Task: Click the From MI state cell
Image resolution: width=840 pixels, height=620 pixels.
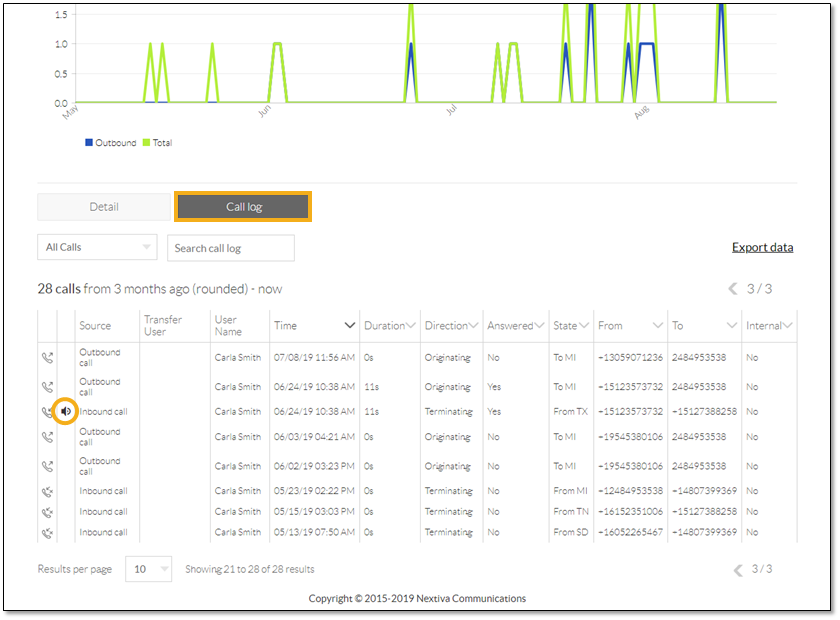Action: [571, 491]
